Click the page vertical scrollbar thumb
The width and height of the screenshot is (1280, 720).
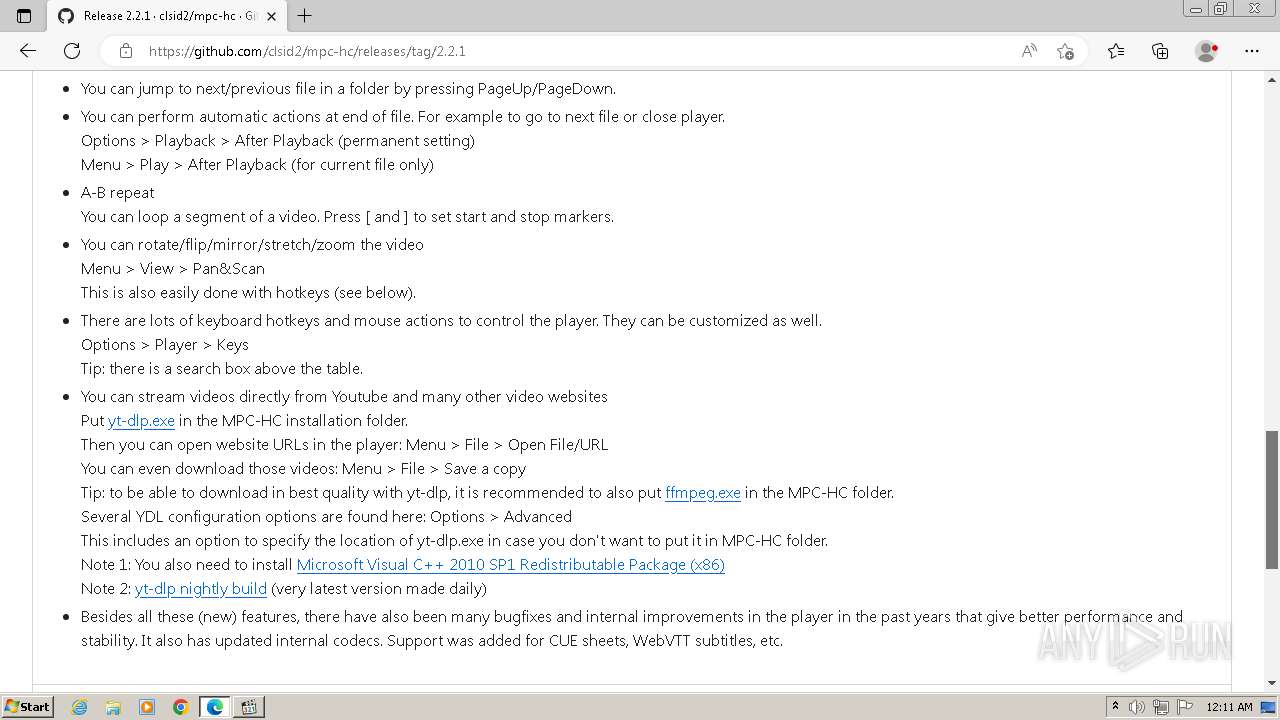point(1272,500)
